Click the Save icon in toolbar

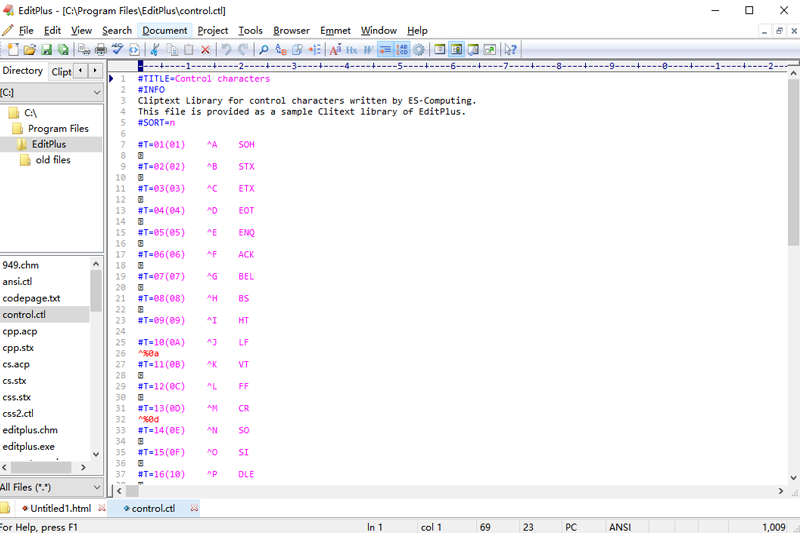[46, 49]
